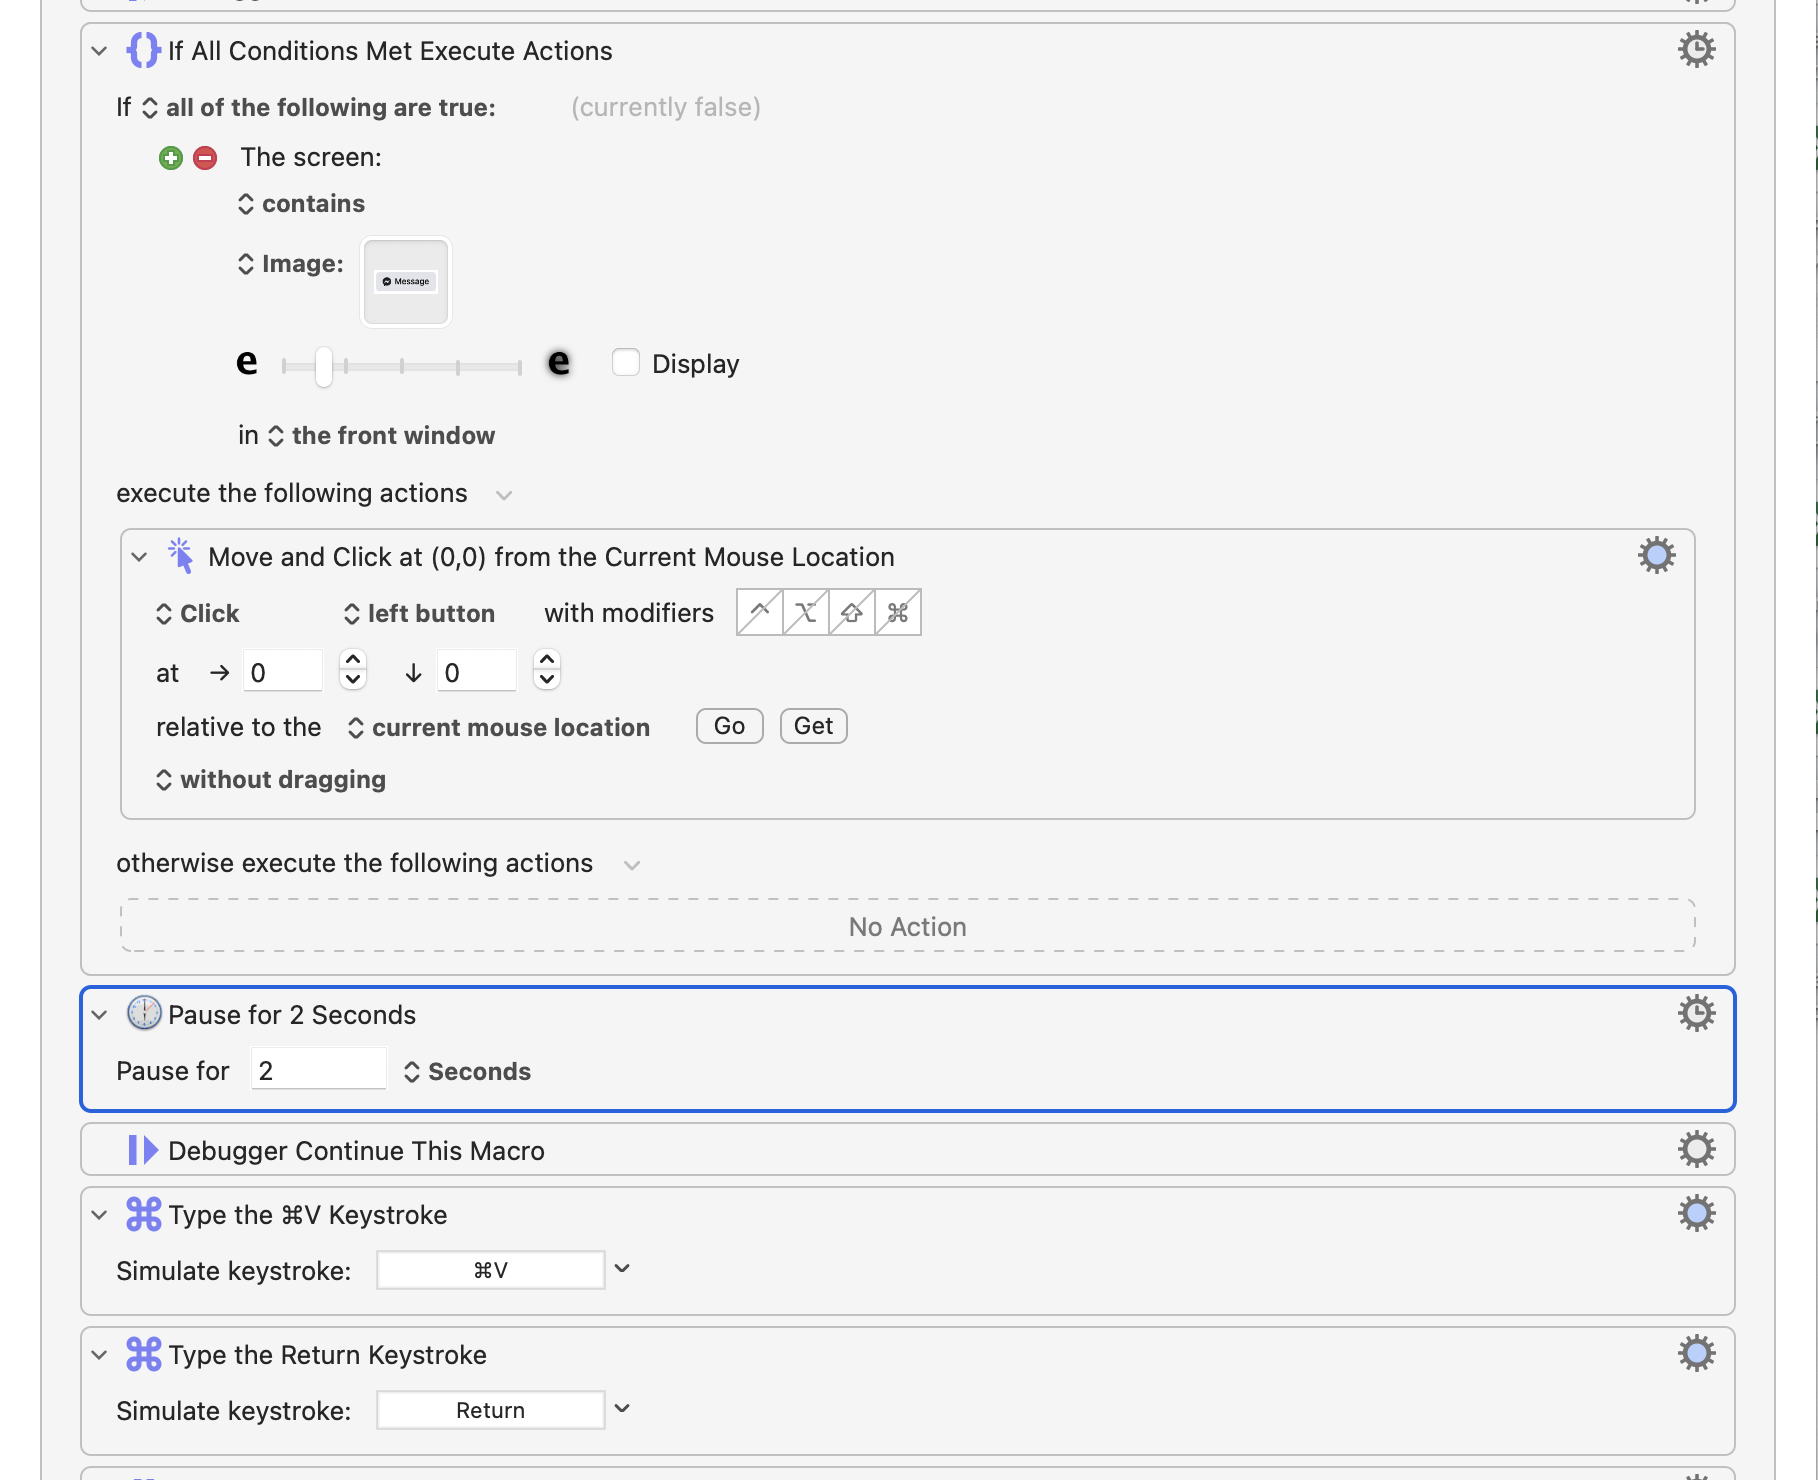Screen dimensions: 1818x1480
Task: Toggle the Option modifier box
Action: click(806, 612)
